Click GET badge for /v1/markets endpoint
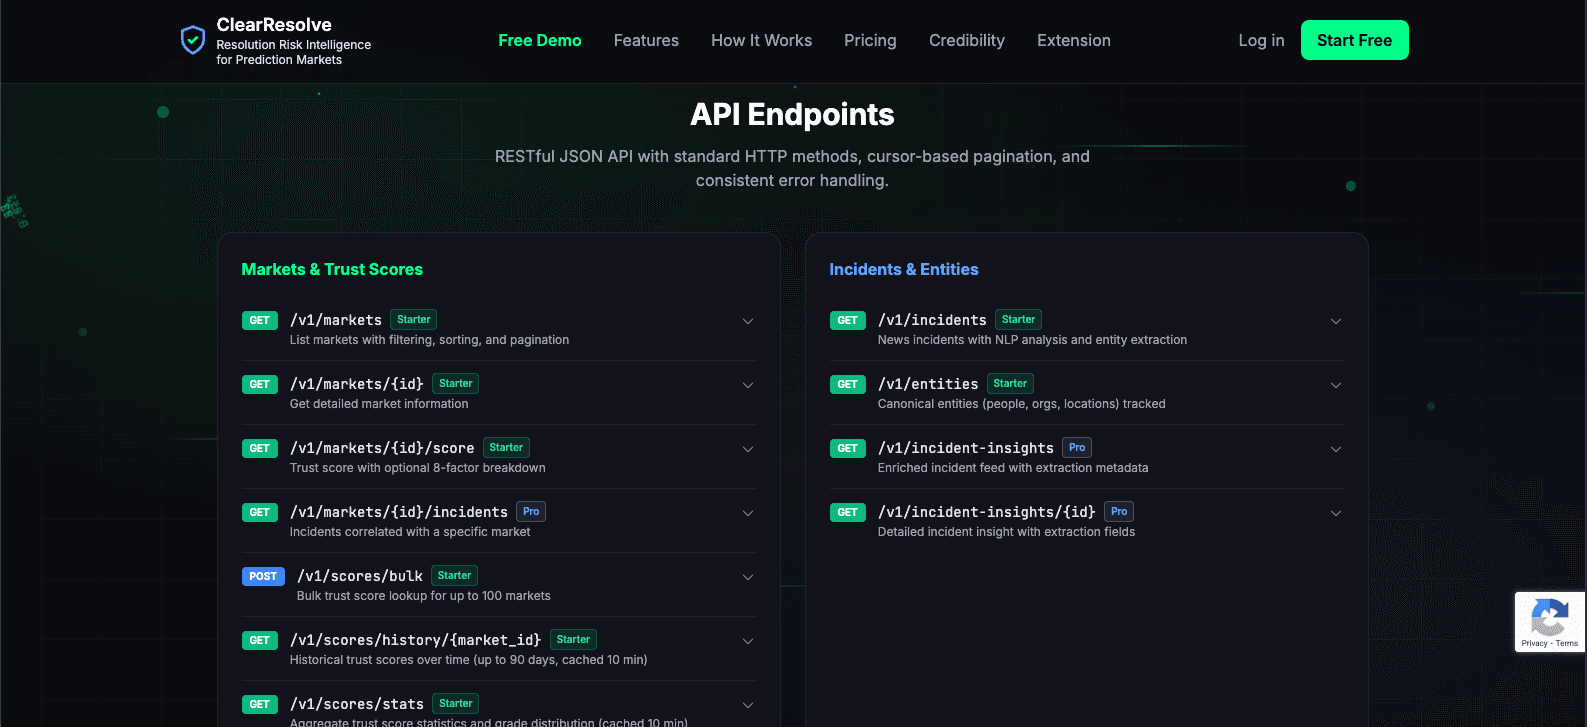The image size is (1587, 727). tap(260, 320)
